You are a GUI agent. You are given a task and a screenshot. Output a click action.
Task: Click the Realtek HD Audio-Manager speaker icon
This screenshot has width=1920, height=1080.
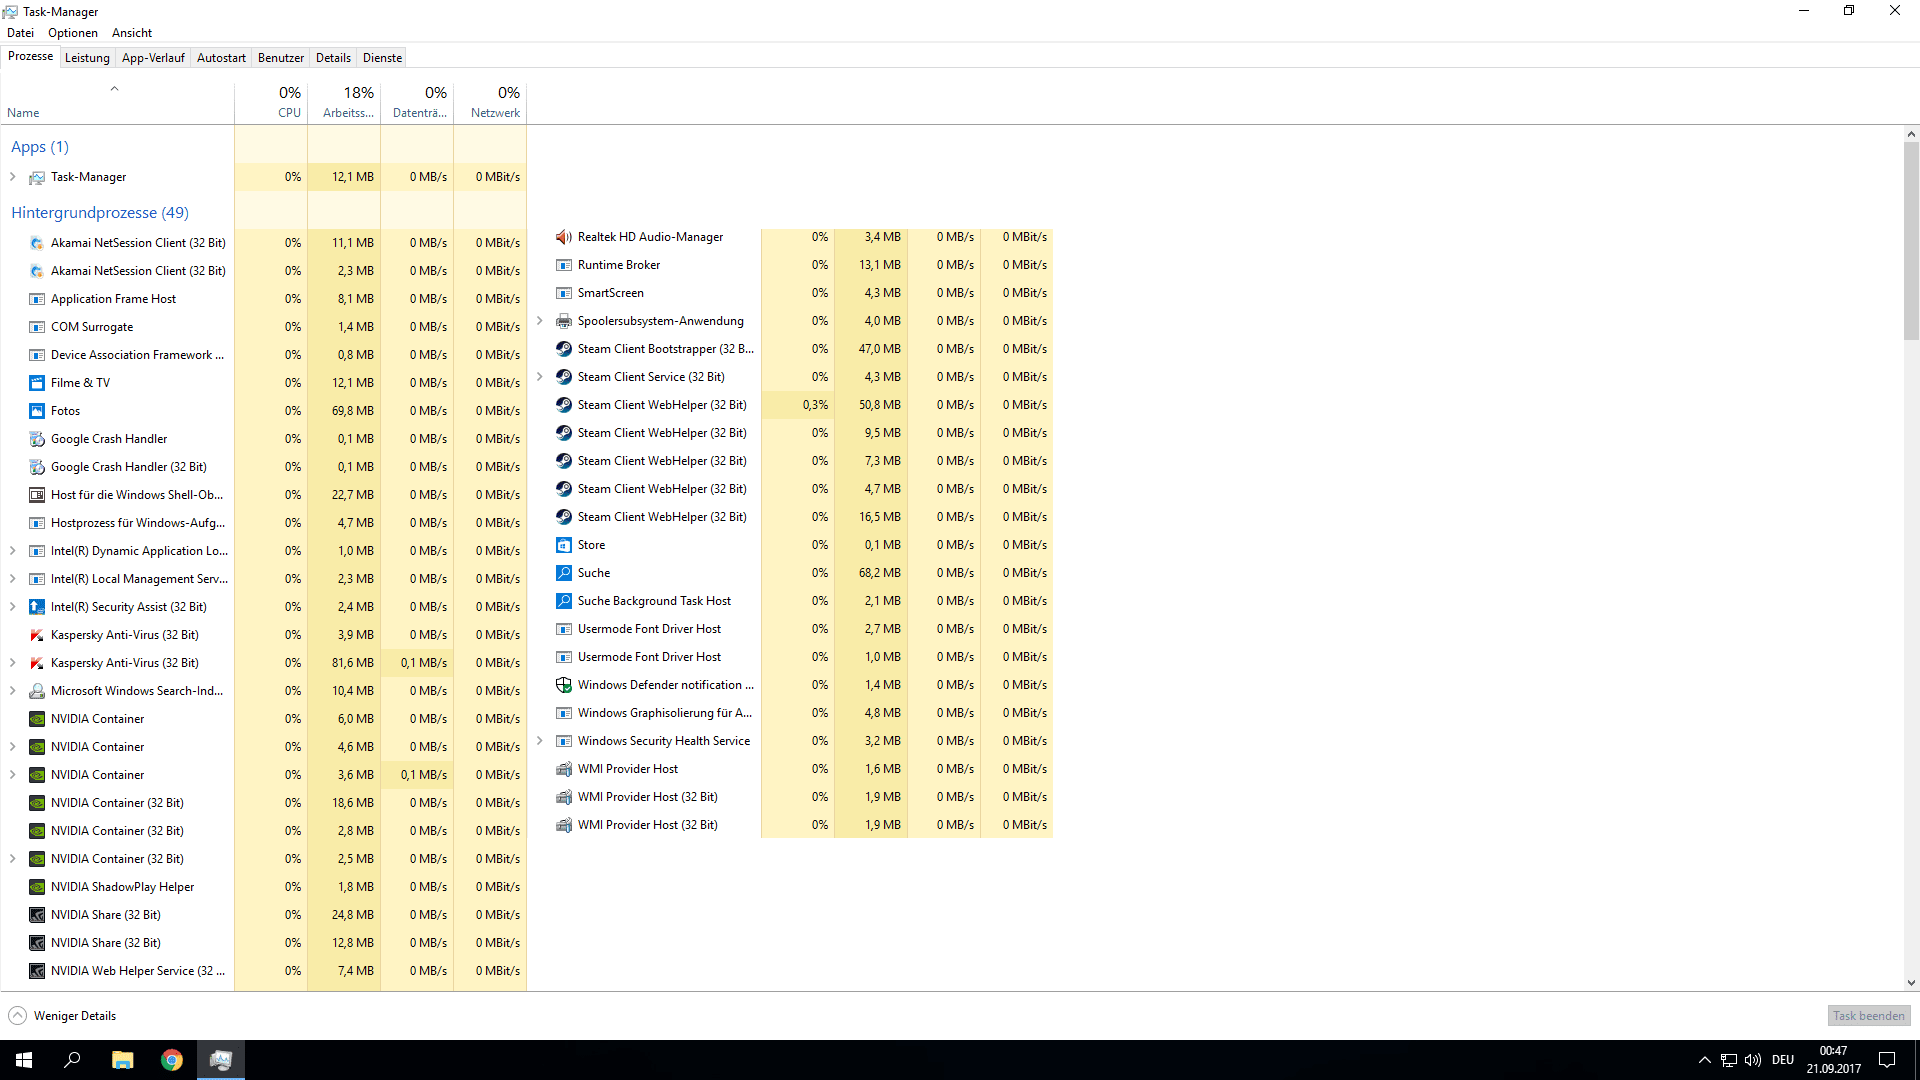click(x=564, y=237)
